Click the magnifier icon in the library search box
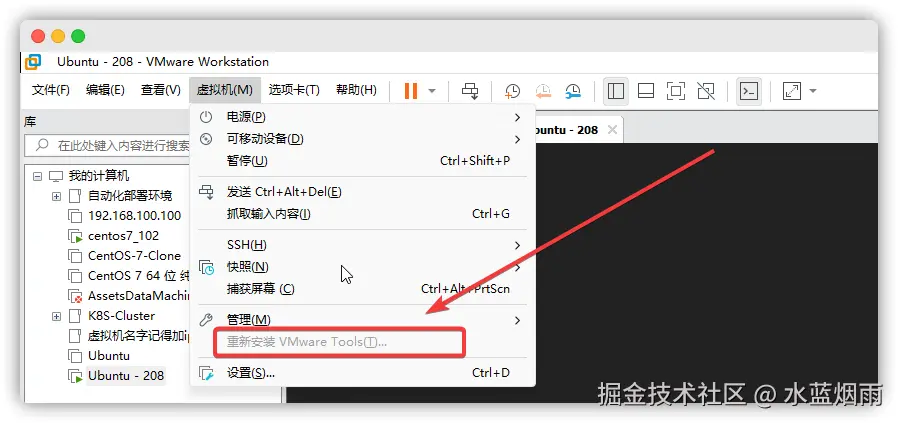Screen dimensions: 898x423 (42, 145)
